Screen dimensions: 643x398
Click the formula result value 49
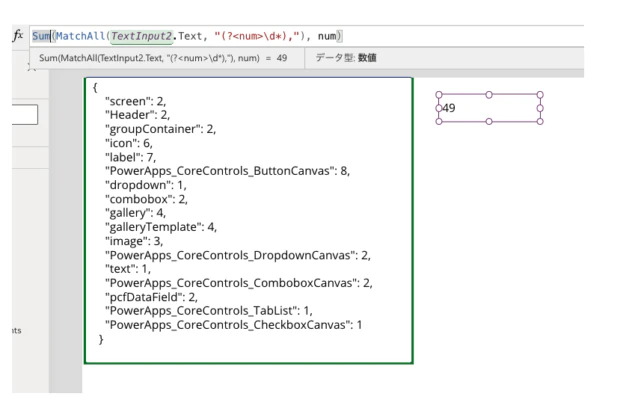click(282, 58)
